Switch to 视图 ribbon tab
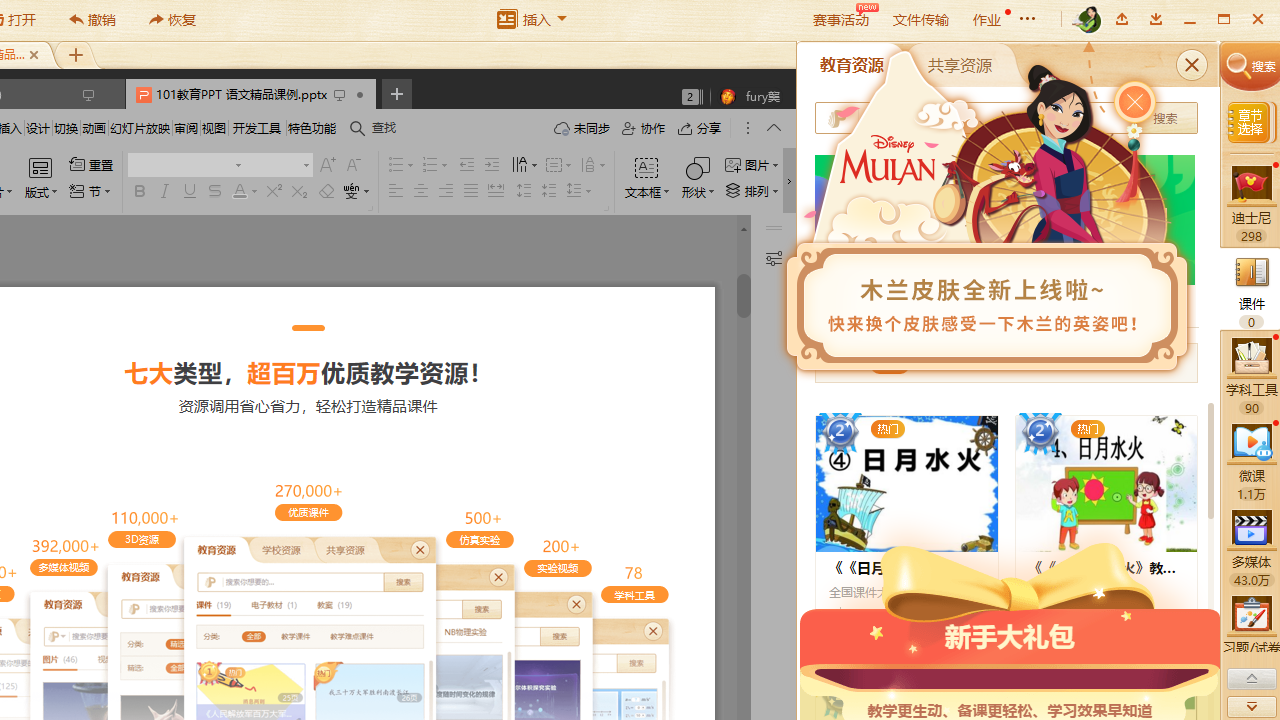1280x720 pixels. pos(214,128)
